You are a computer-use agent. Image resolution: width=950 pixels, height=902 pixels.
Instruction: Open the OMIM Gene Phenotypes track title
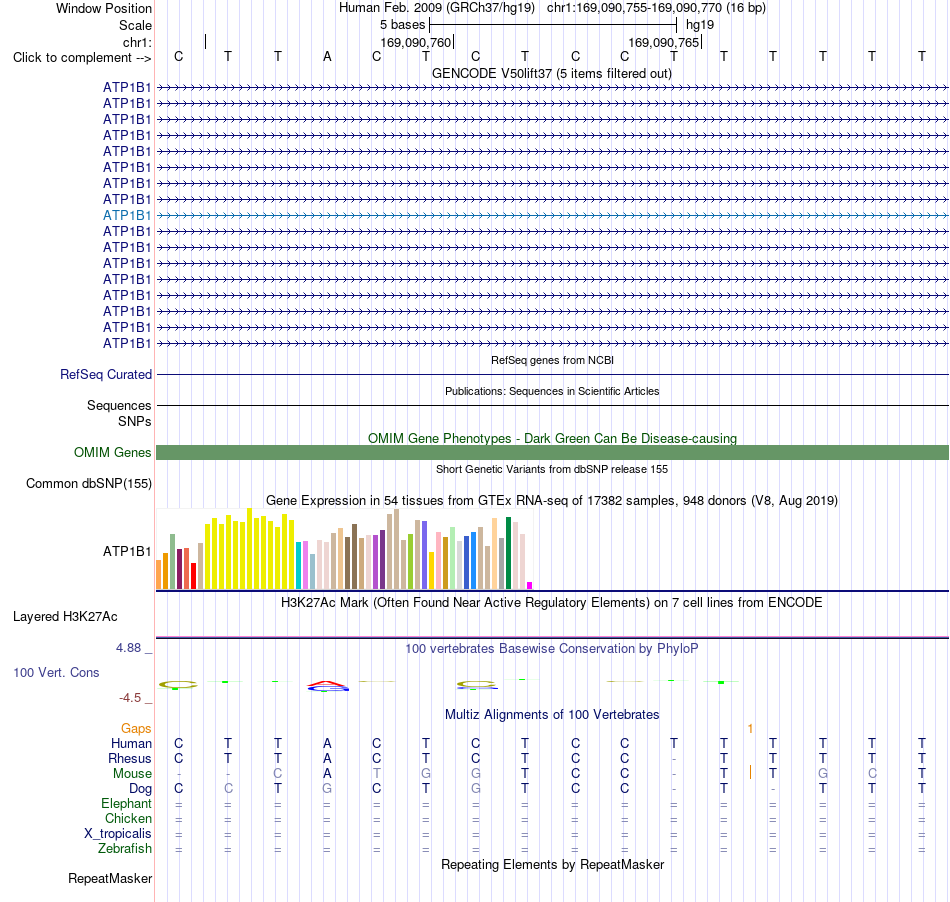pyautogui.click(x=553, y=439)
